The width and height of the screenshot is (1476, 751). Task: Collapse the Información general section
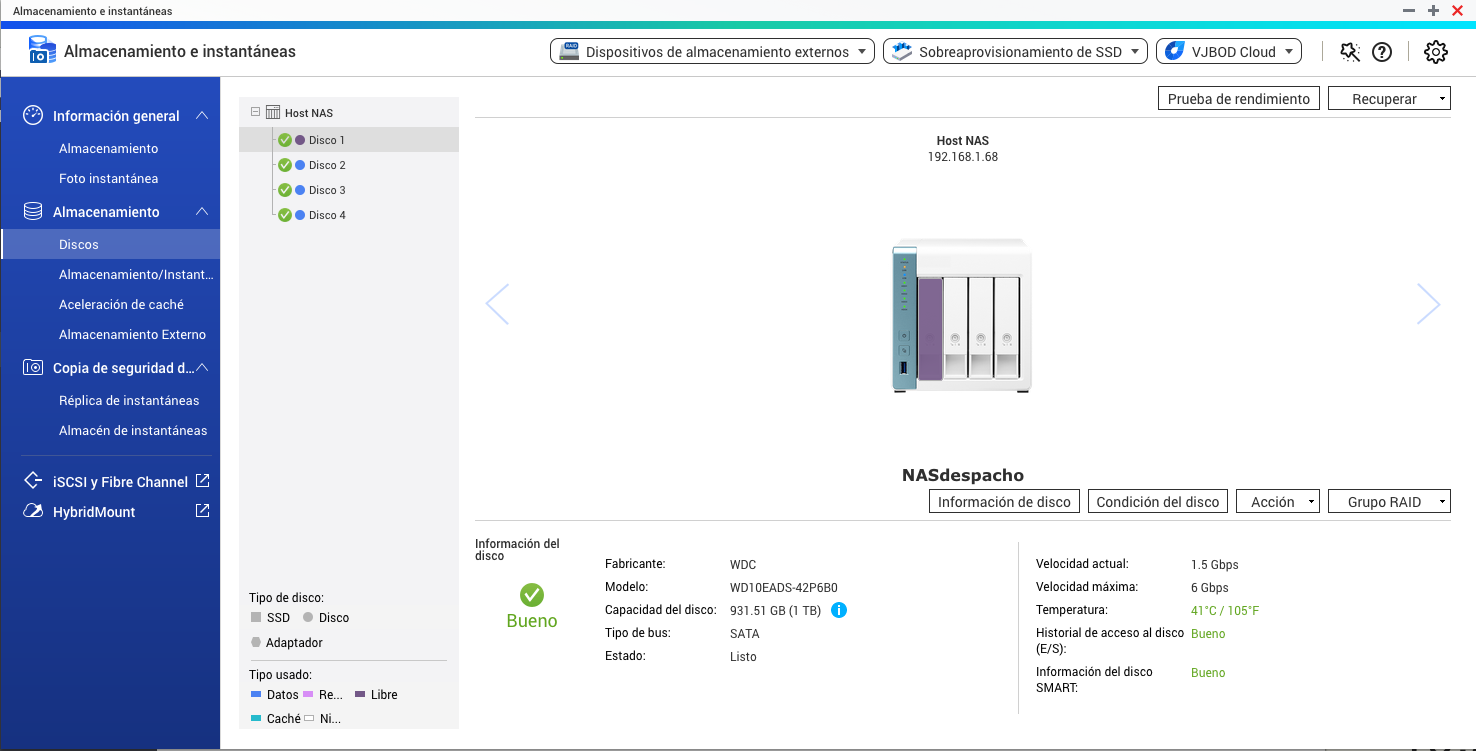coord(202,116)
